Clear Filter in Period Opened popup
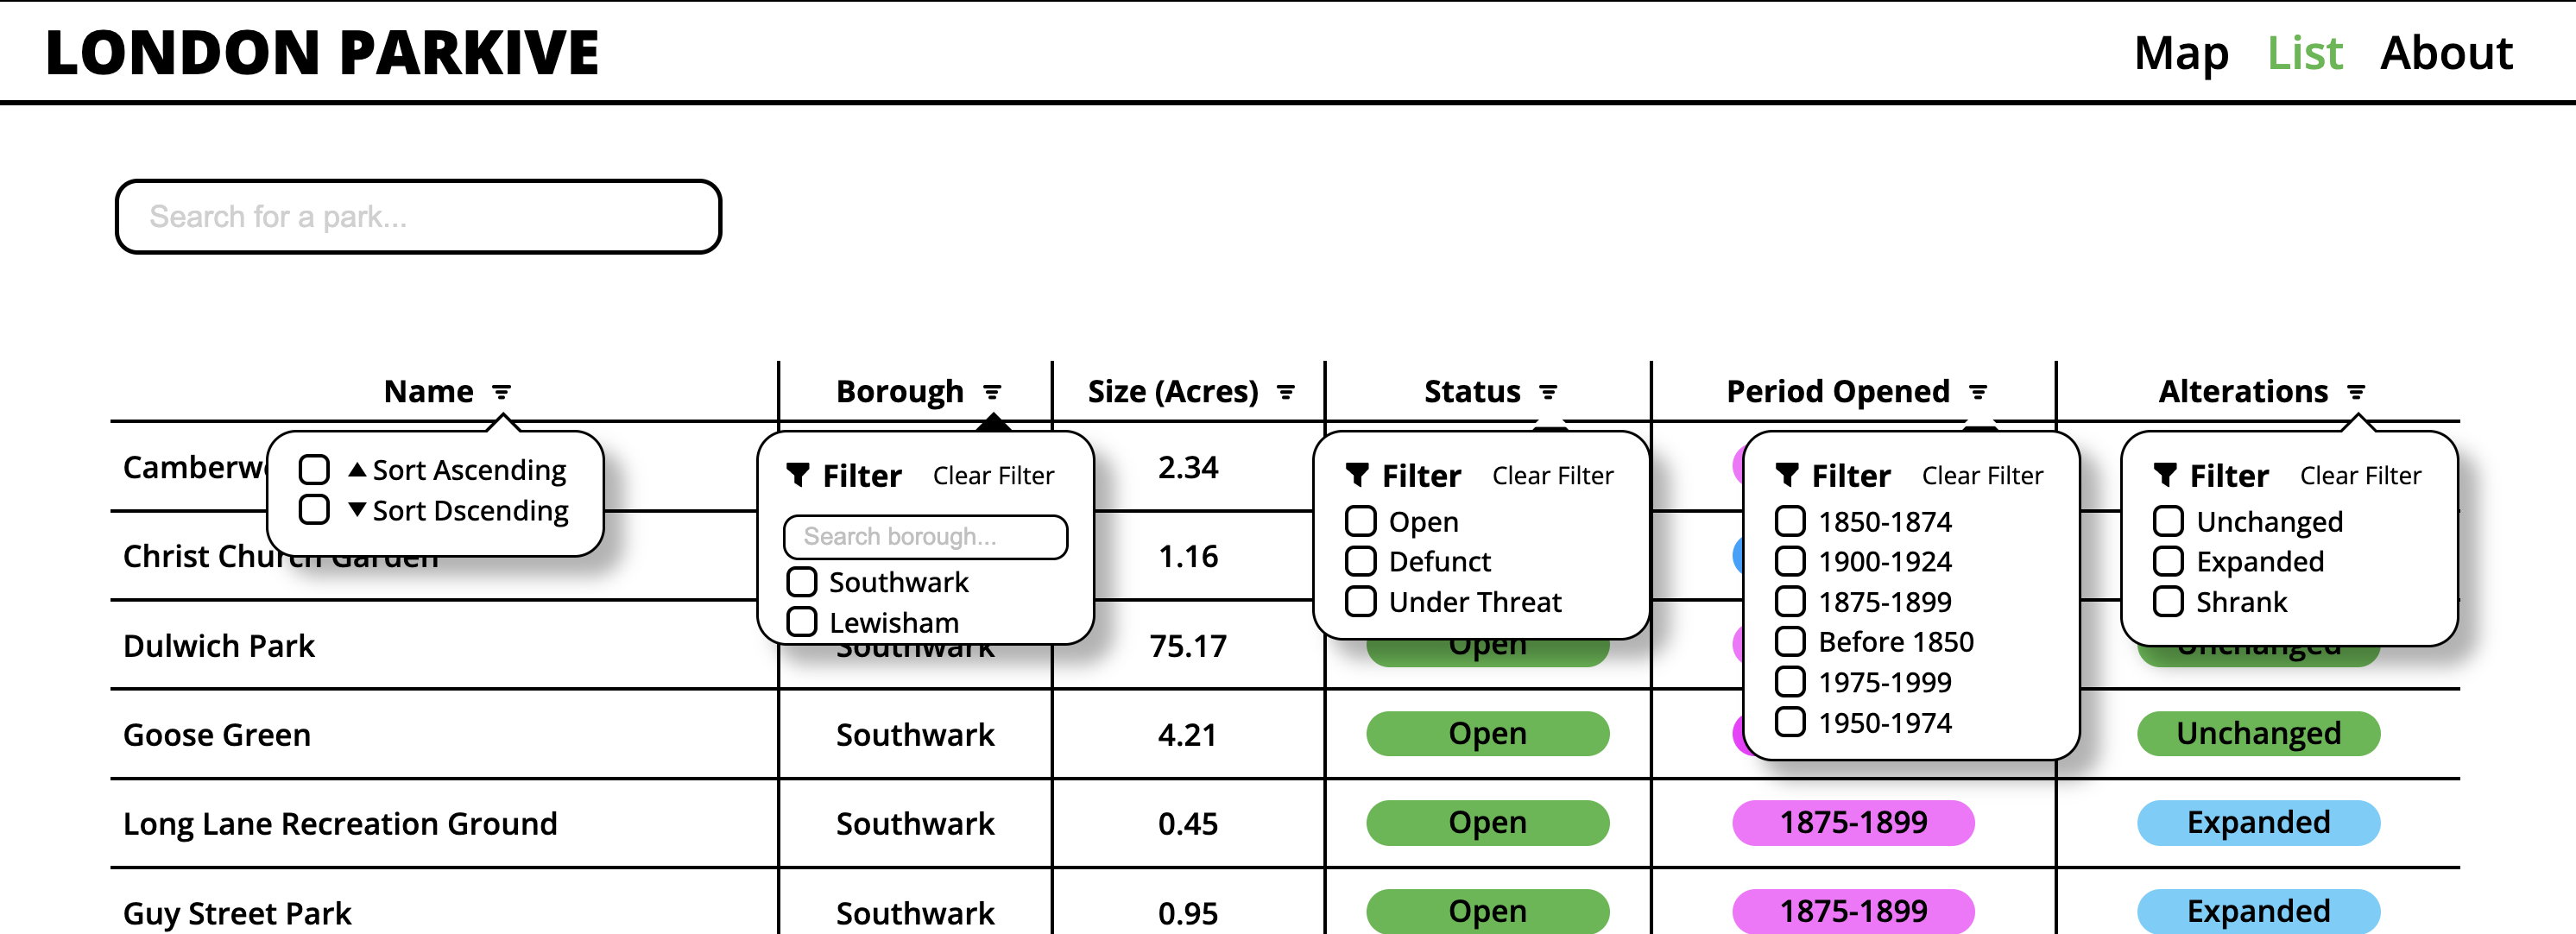Image resolution: width=2576 pixels, height=934 pixels. [1981, 476]
